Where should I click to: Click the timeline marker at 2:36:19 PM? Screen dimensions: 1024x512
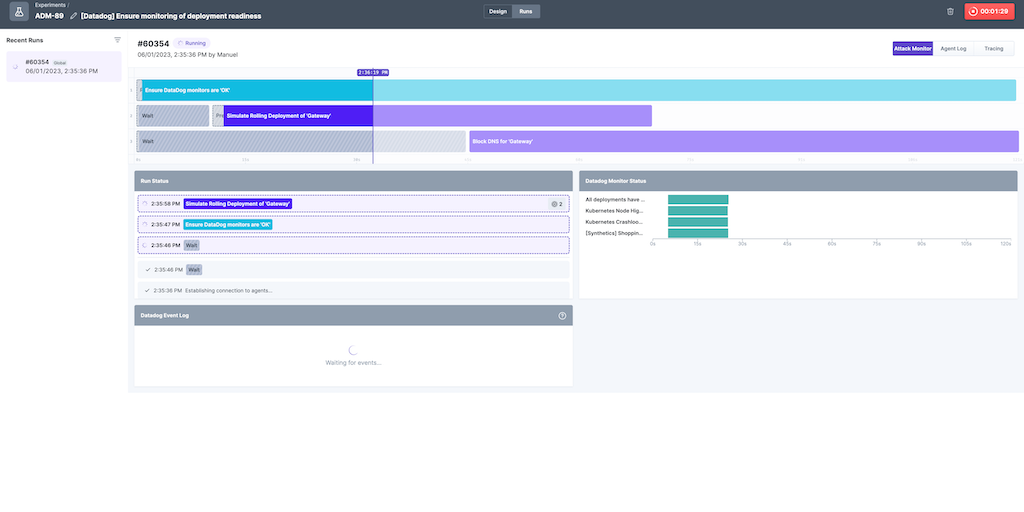(x=373, y=72)
